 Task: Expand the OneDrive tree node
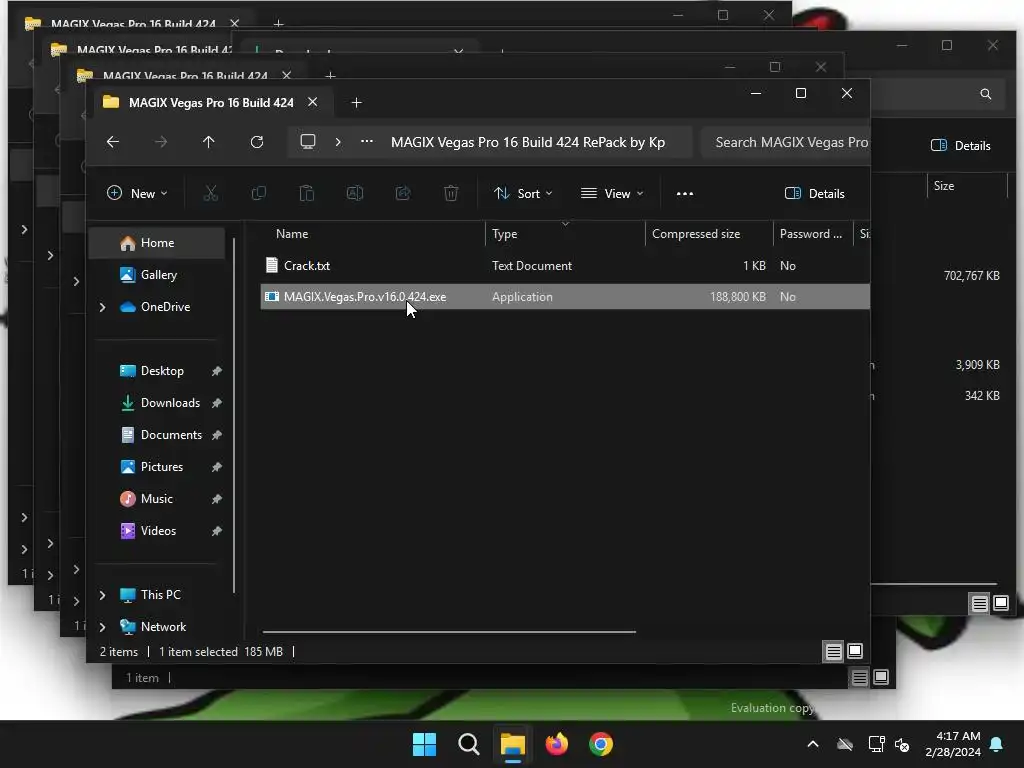click(x=103, y=307)
